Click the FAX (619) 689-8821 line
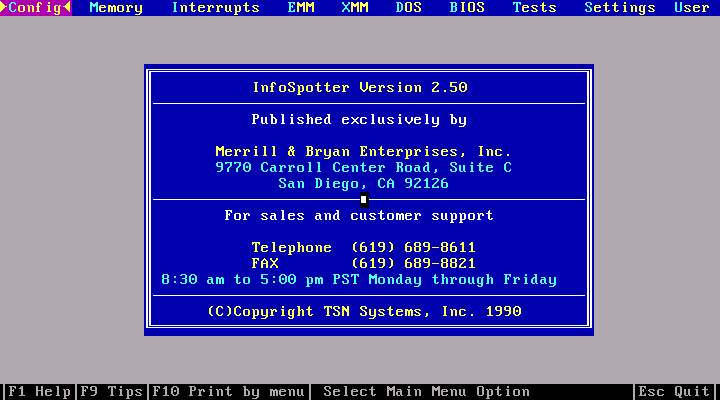Screen dimensions: 720x400 point(363,264)
